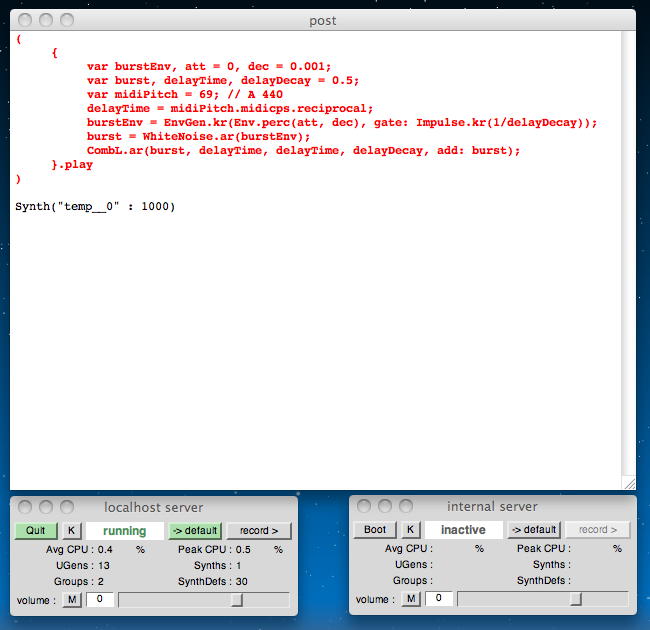Click the K button on internal server
Screen dimensions: 650x630
click(410, 530)
